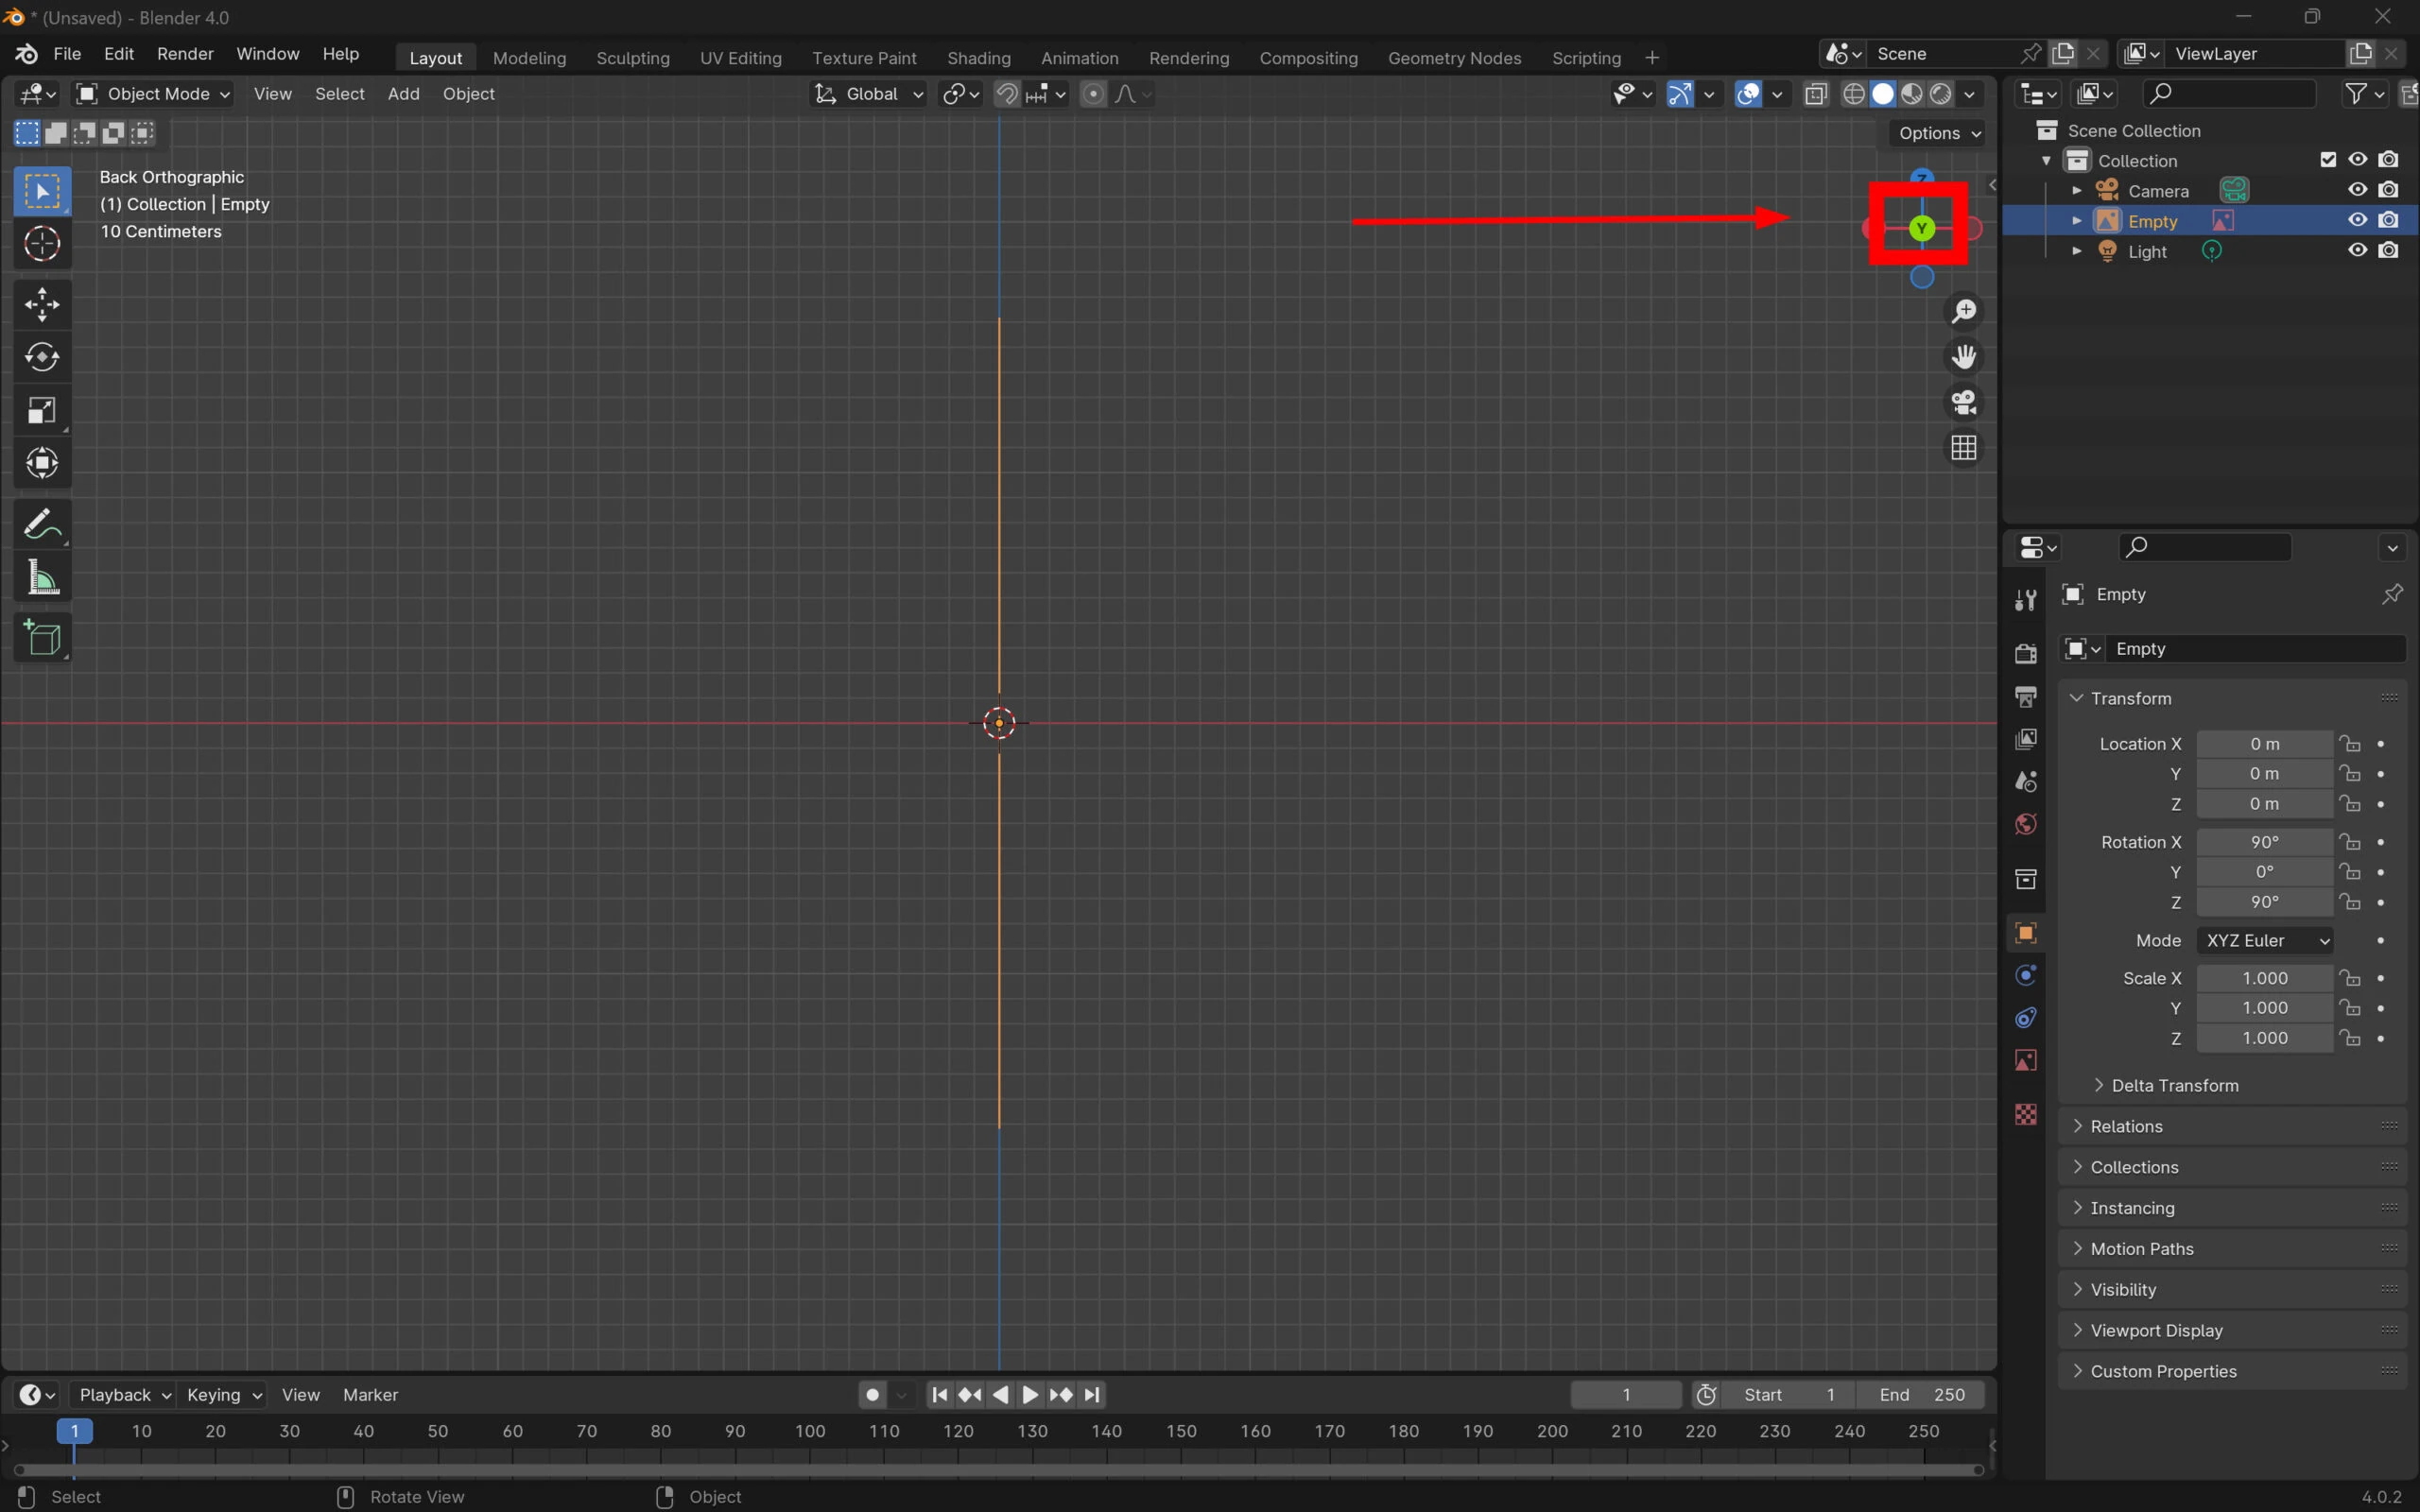2420x1512 pixels.
Task: Switch orthographic/perspective with grid icon
Action: pyautogui.click(x=1964, y=447)
